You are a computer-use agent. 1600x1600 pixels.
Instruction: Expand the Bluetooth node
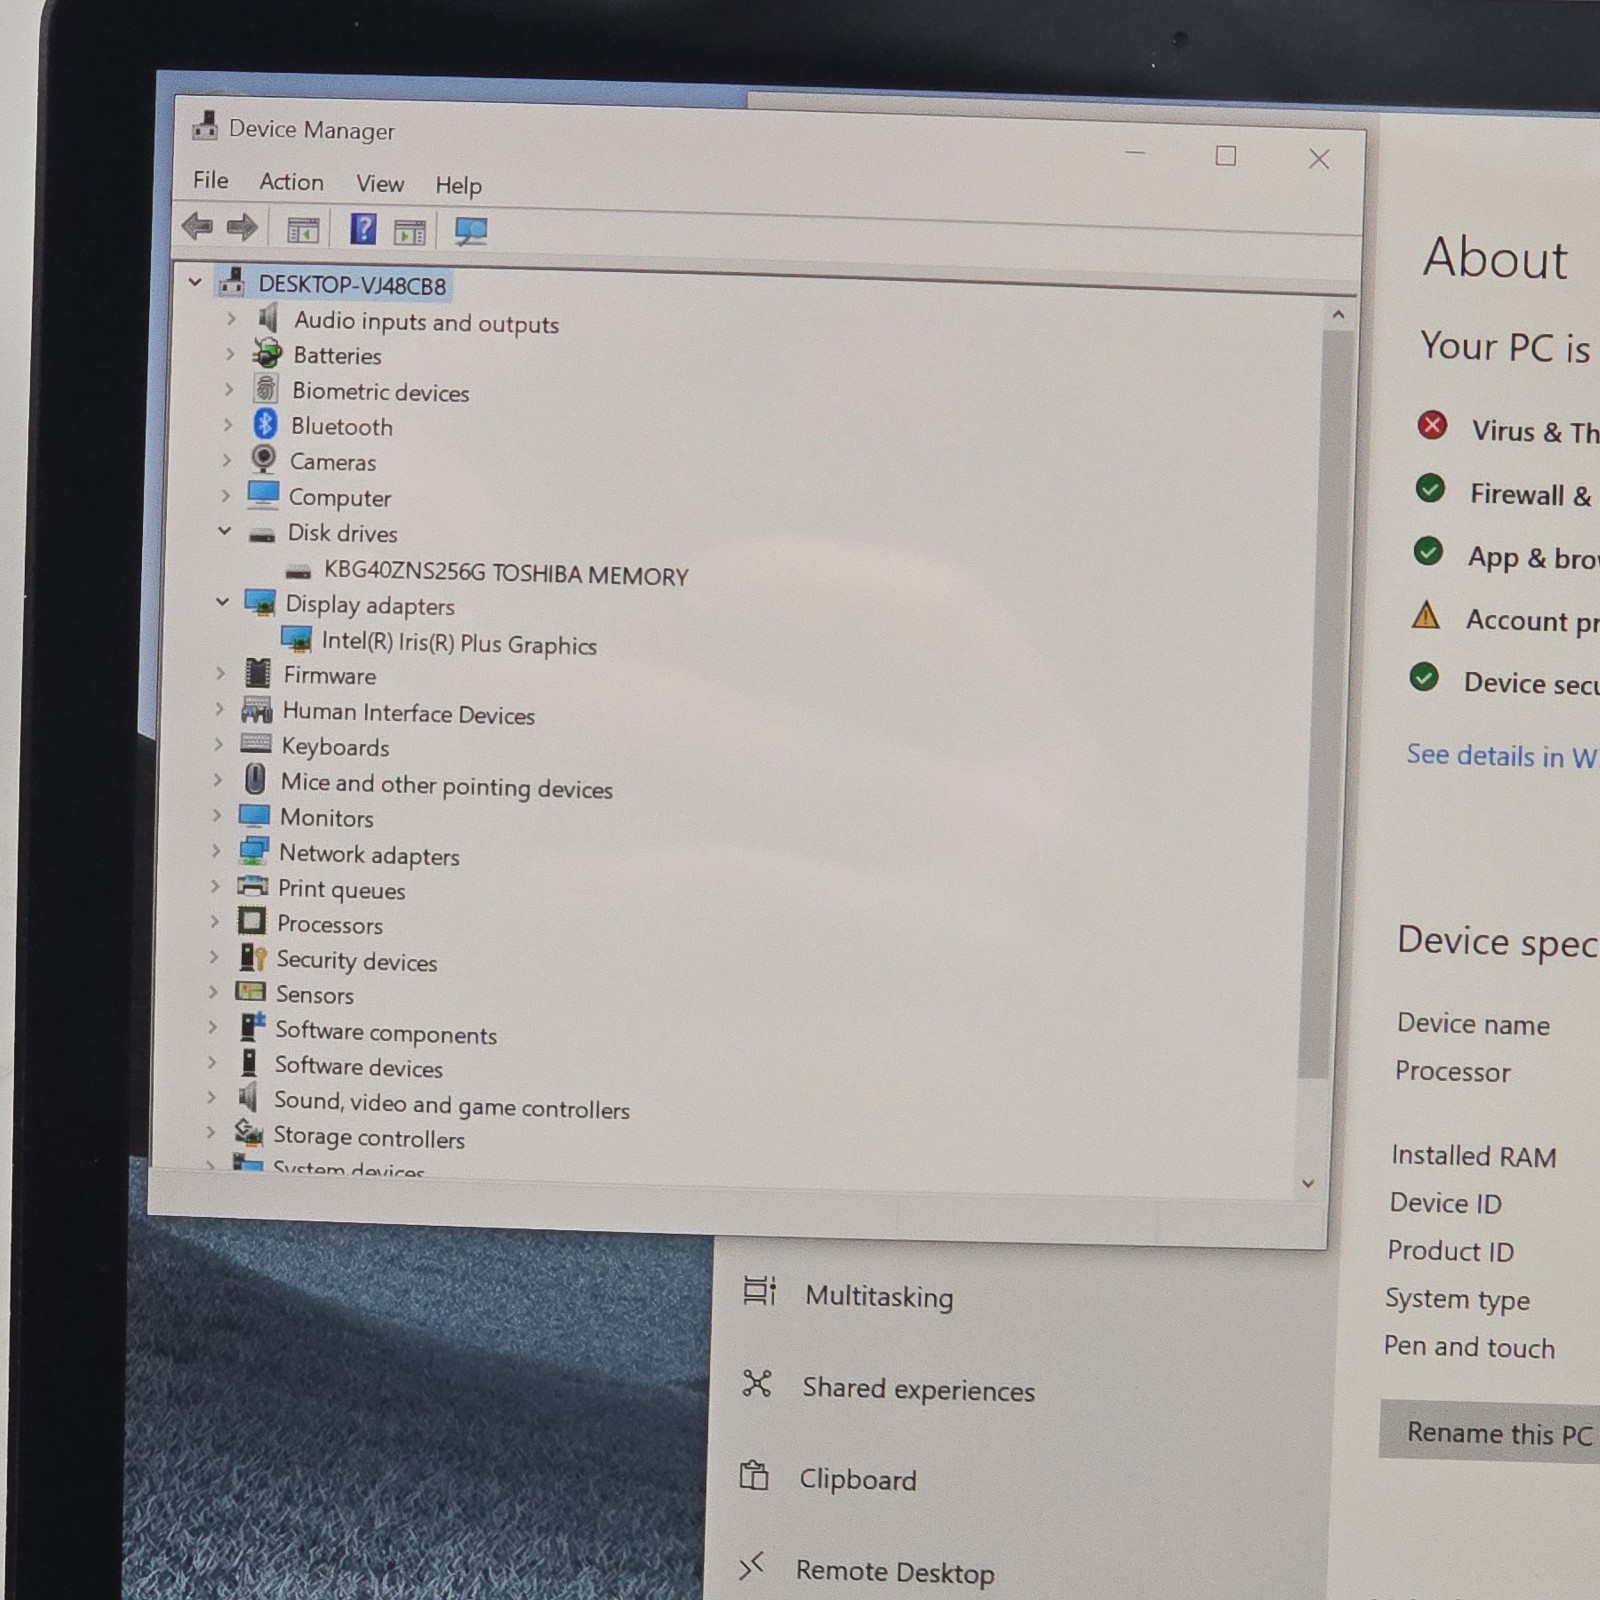(x=228, y=424)
